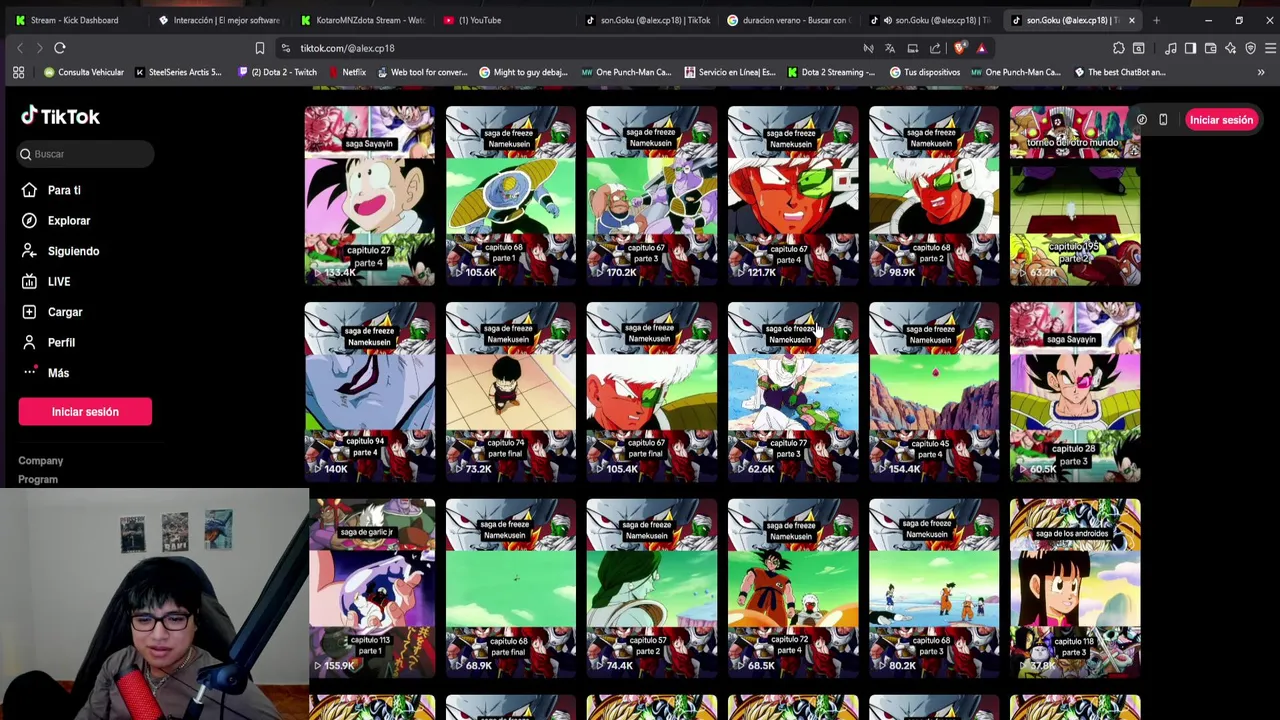Open the Netflix bookmark
This screenshot has width=1280, height=720.
(347, 72)
